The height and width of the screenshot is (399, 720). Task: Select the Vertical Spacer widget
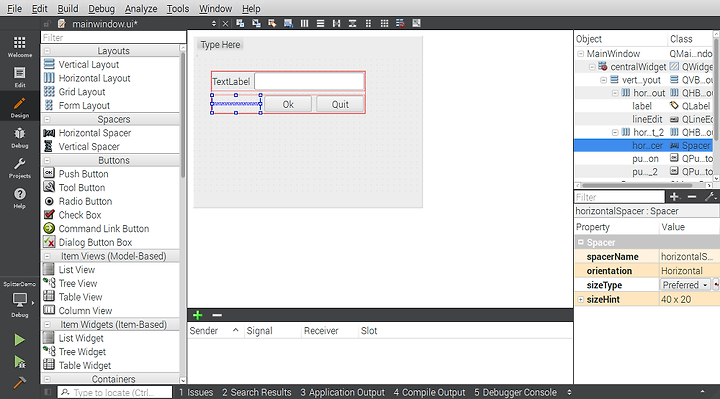click(x=89, y=146)
